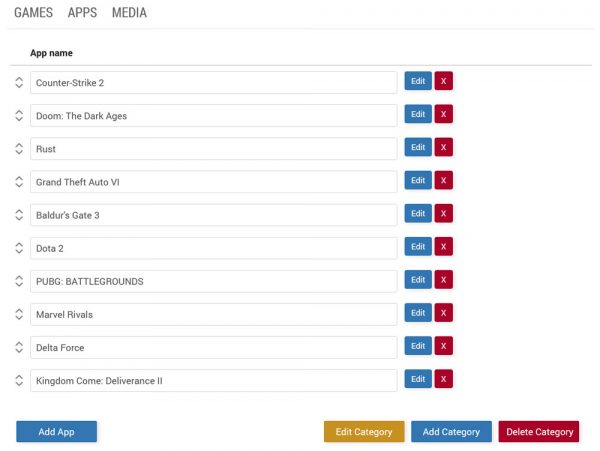
Task: Click the Add Category button
Action: tap(451, 432)
